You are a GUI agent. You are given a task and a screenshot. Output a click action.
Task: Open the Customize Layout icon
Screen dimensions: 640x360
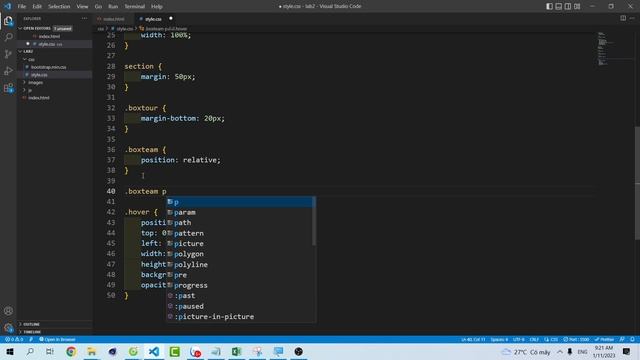pyautogui.click(x=577, y=6)
